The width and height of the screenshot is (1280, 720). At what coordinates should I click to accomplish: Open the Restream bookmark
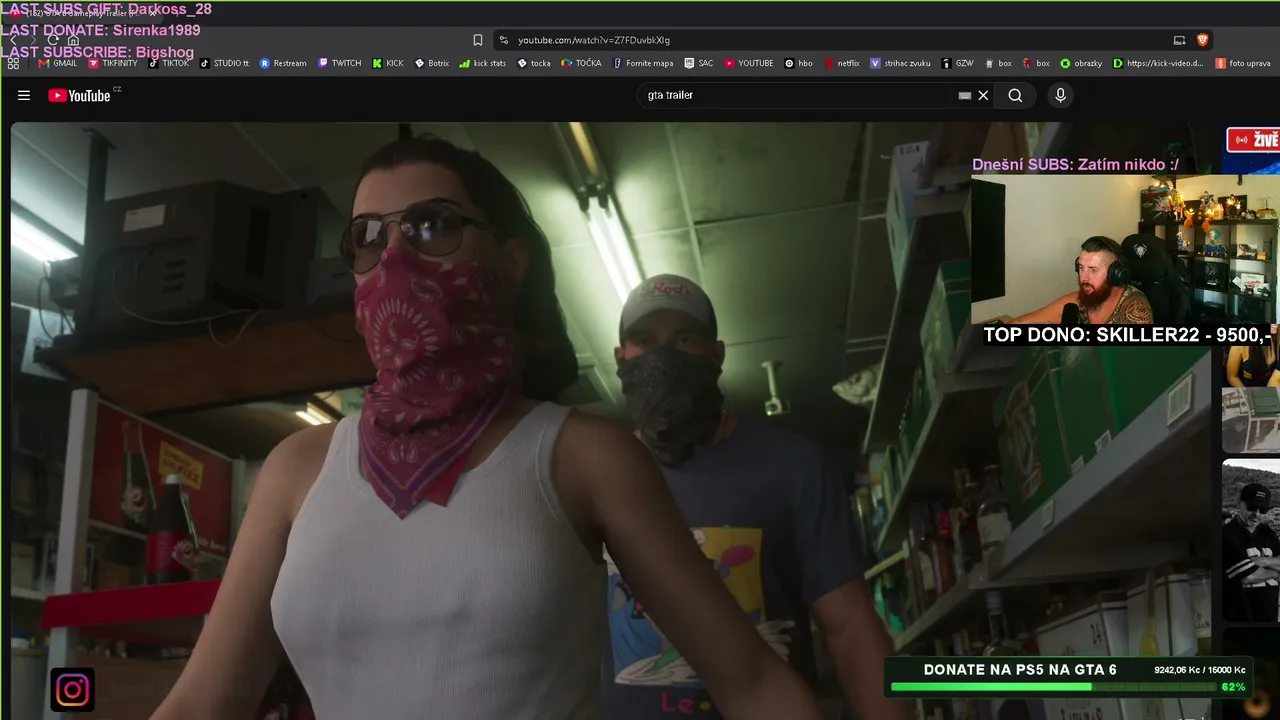[283, 63]
